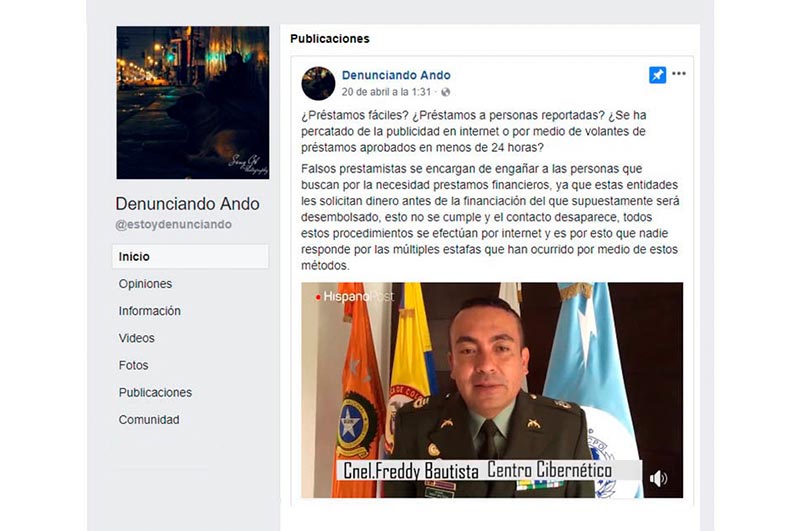Select Inicio in the sidebar
Screen dimensions: 800x531
pos(190,256)
